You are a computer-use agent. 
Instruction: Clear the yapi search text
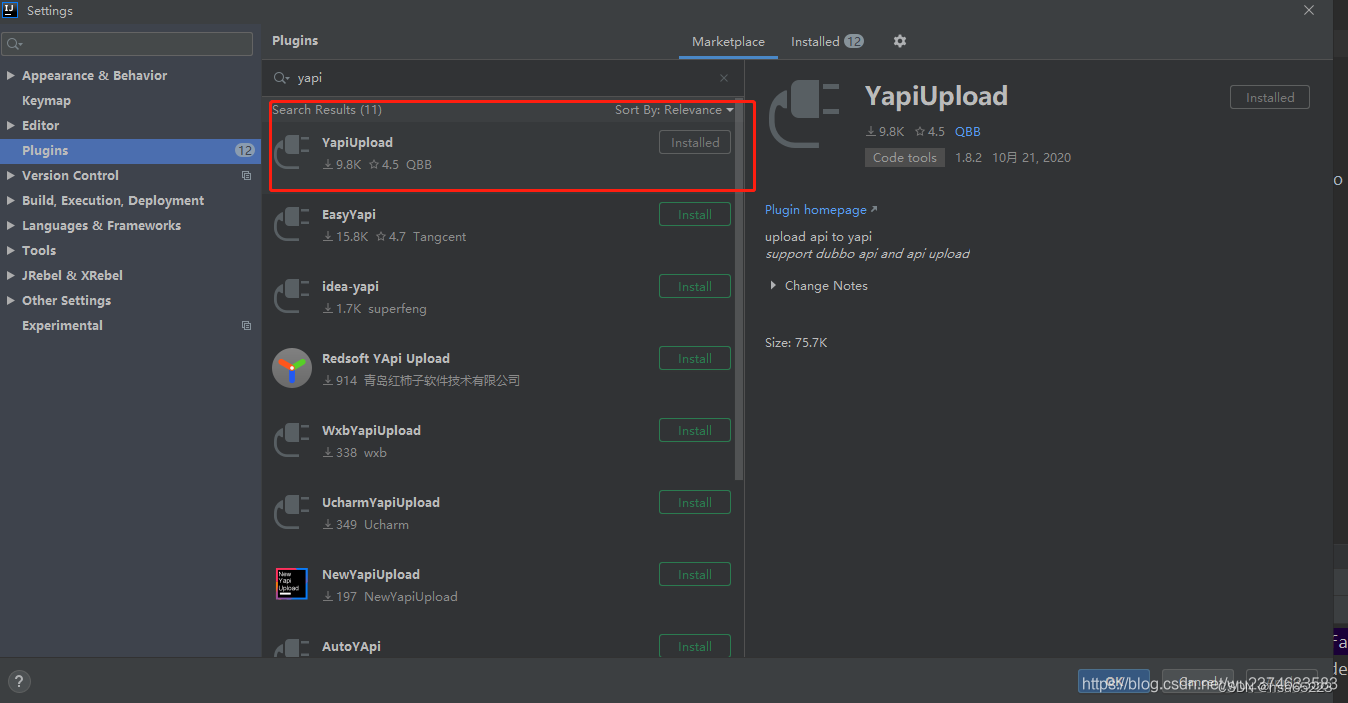pyautogui.click(x=724, y=78)
